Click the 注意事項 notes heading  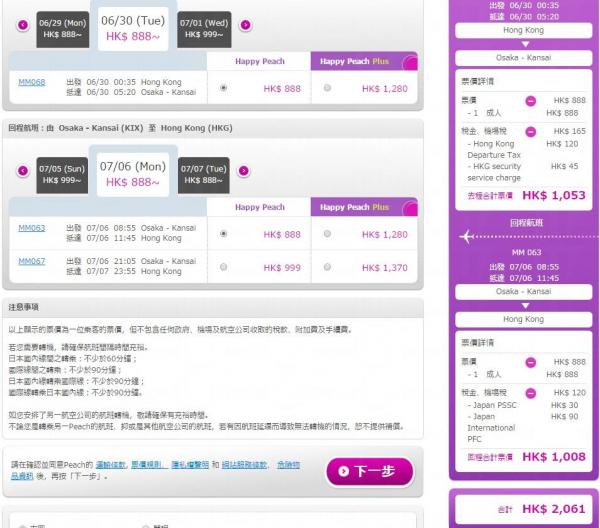[x=23, y=307]
